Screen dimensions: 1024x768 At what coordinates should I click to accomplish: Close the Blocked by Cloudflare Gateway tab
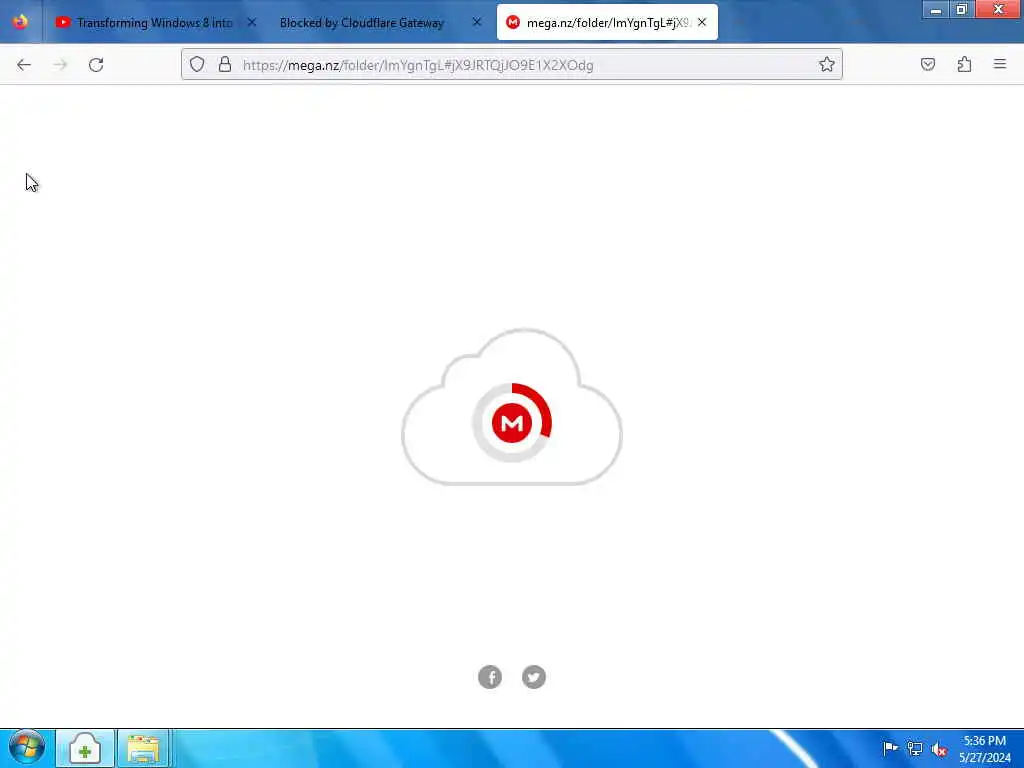click(477, 22)
